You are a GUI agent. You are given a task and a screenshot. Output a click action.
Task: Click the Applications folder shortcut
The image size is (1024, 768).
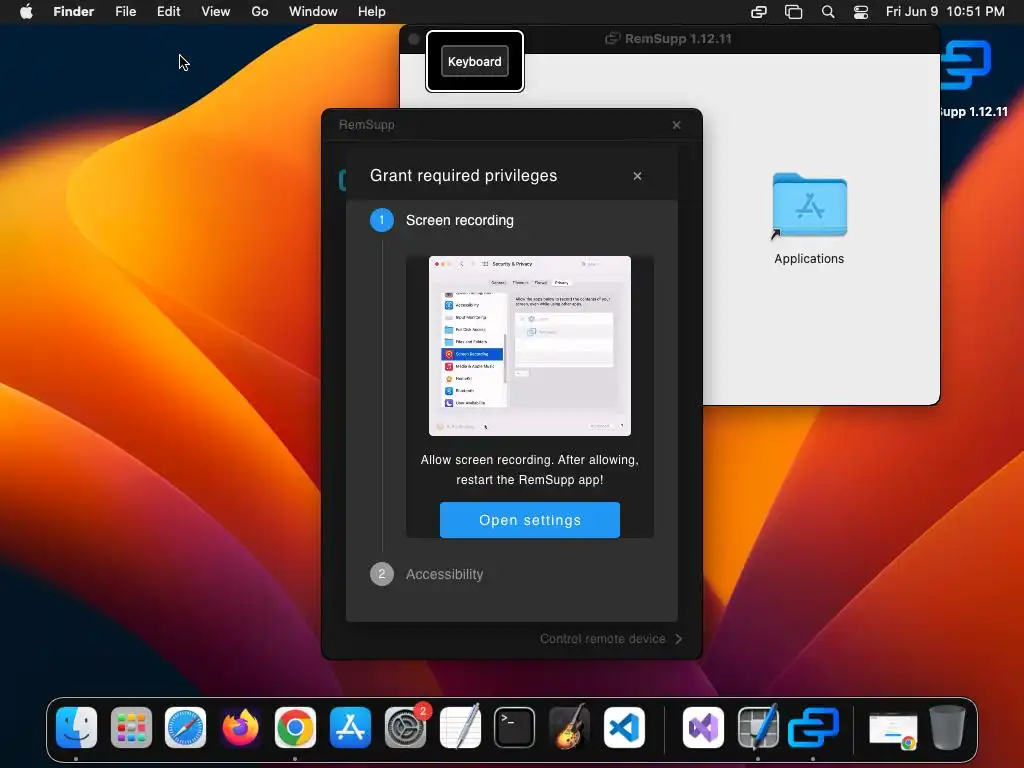809,219
